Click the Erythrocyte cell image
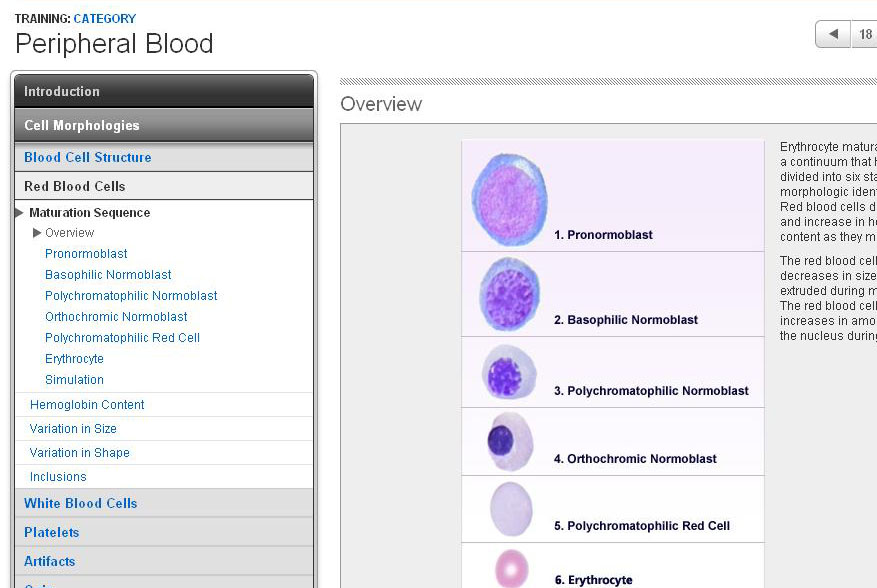This screenshot has height=588, width=877. [x=511, y=568]
